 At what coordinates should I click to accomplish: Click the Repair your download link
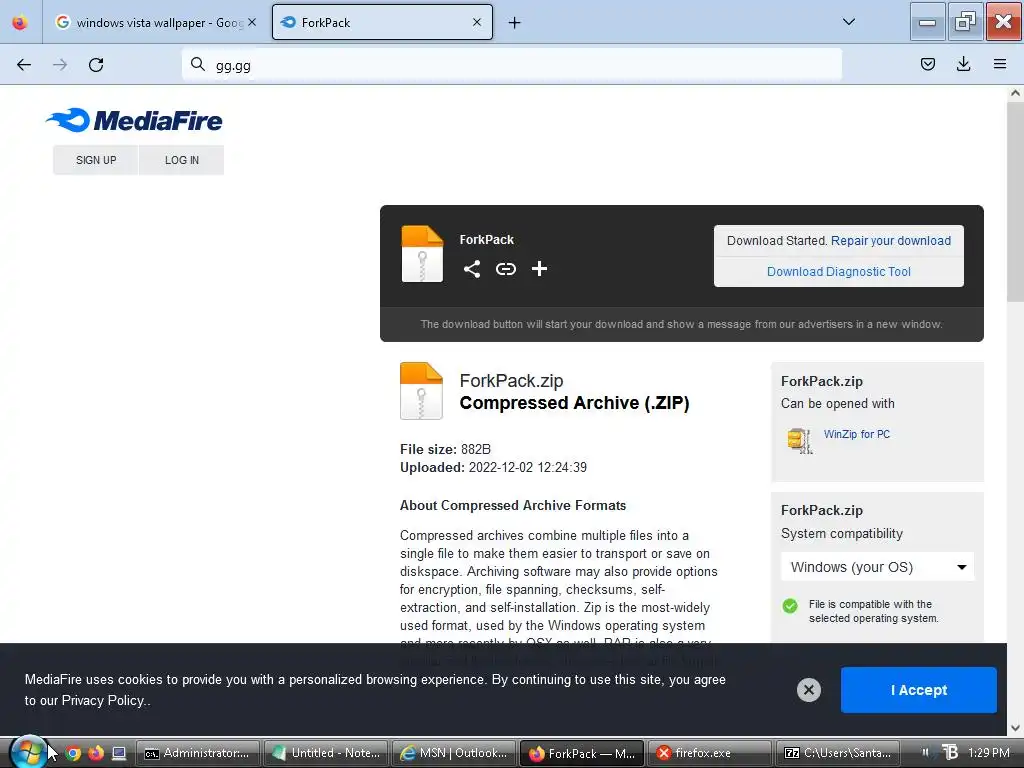(x=891, y=240)
